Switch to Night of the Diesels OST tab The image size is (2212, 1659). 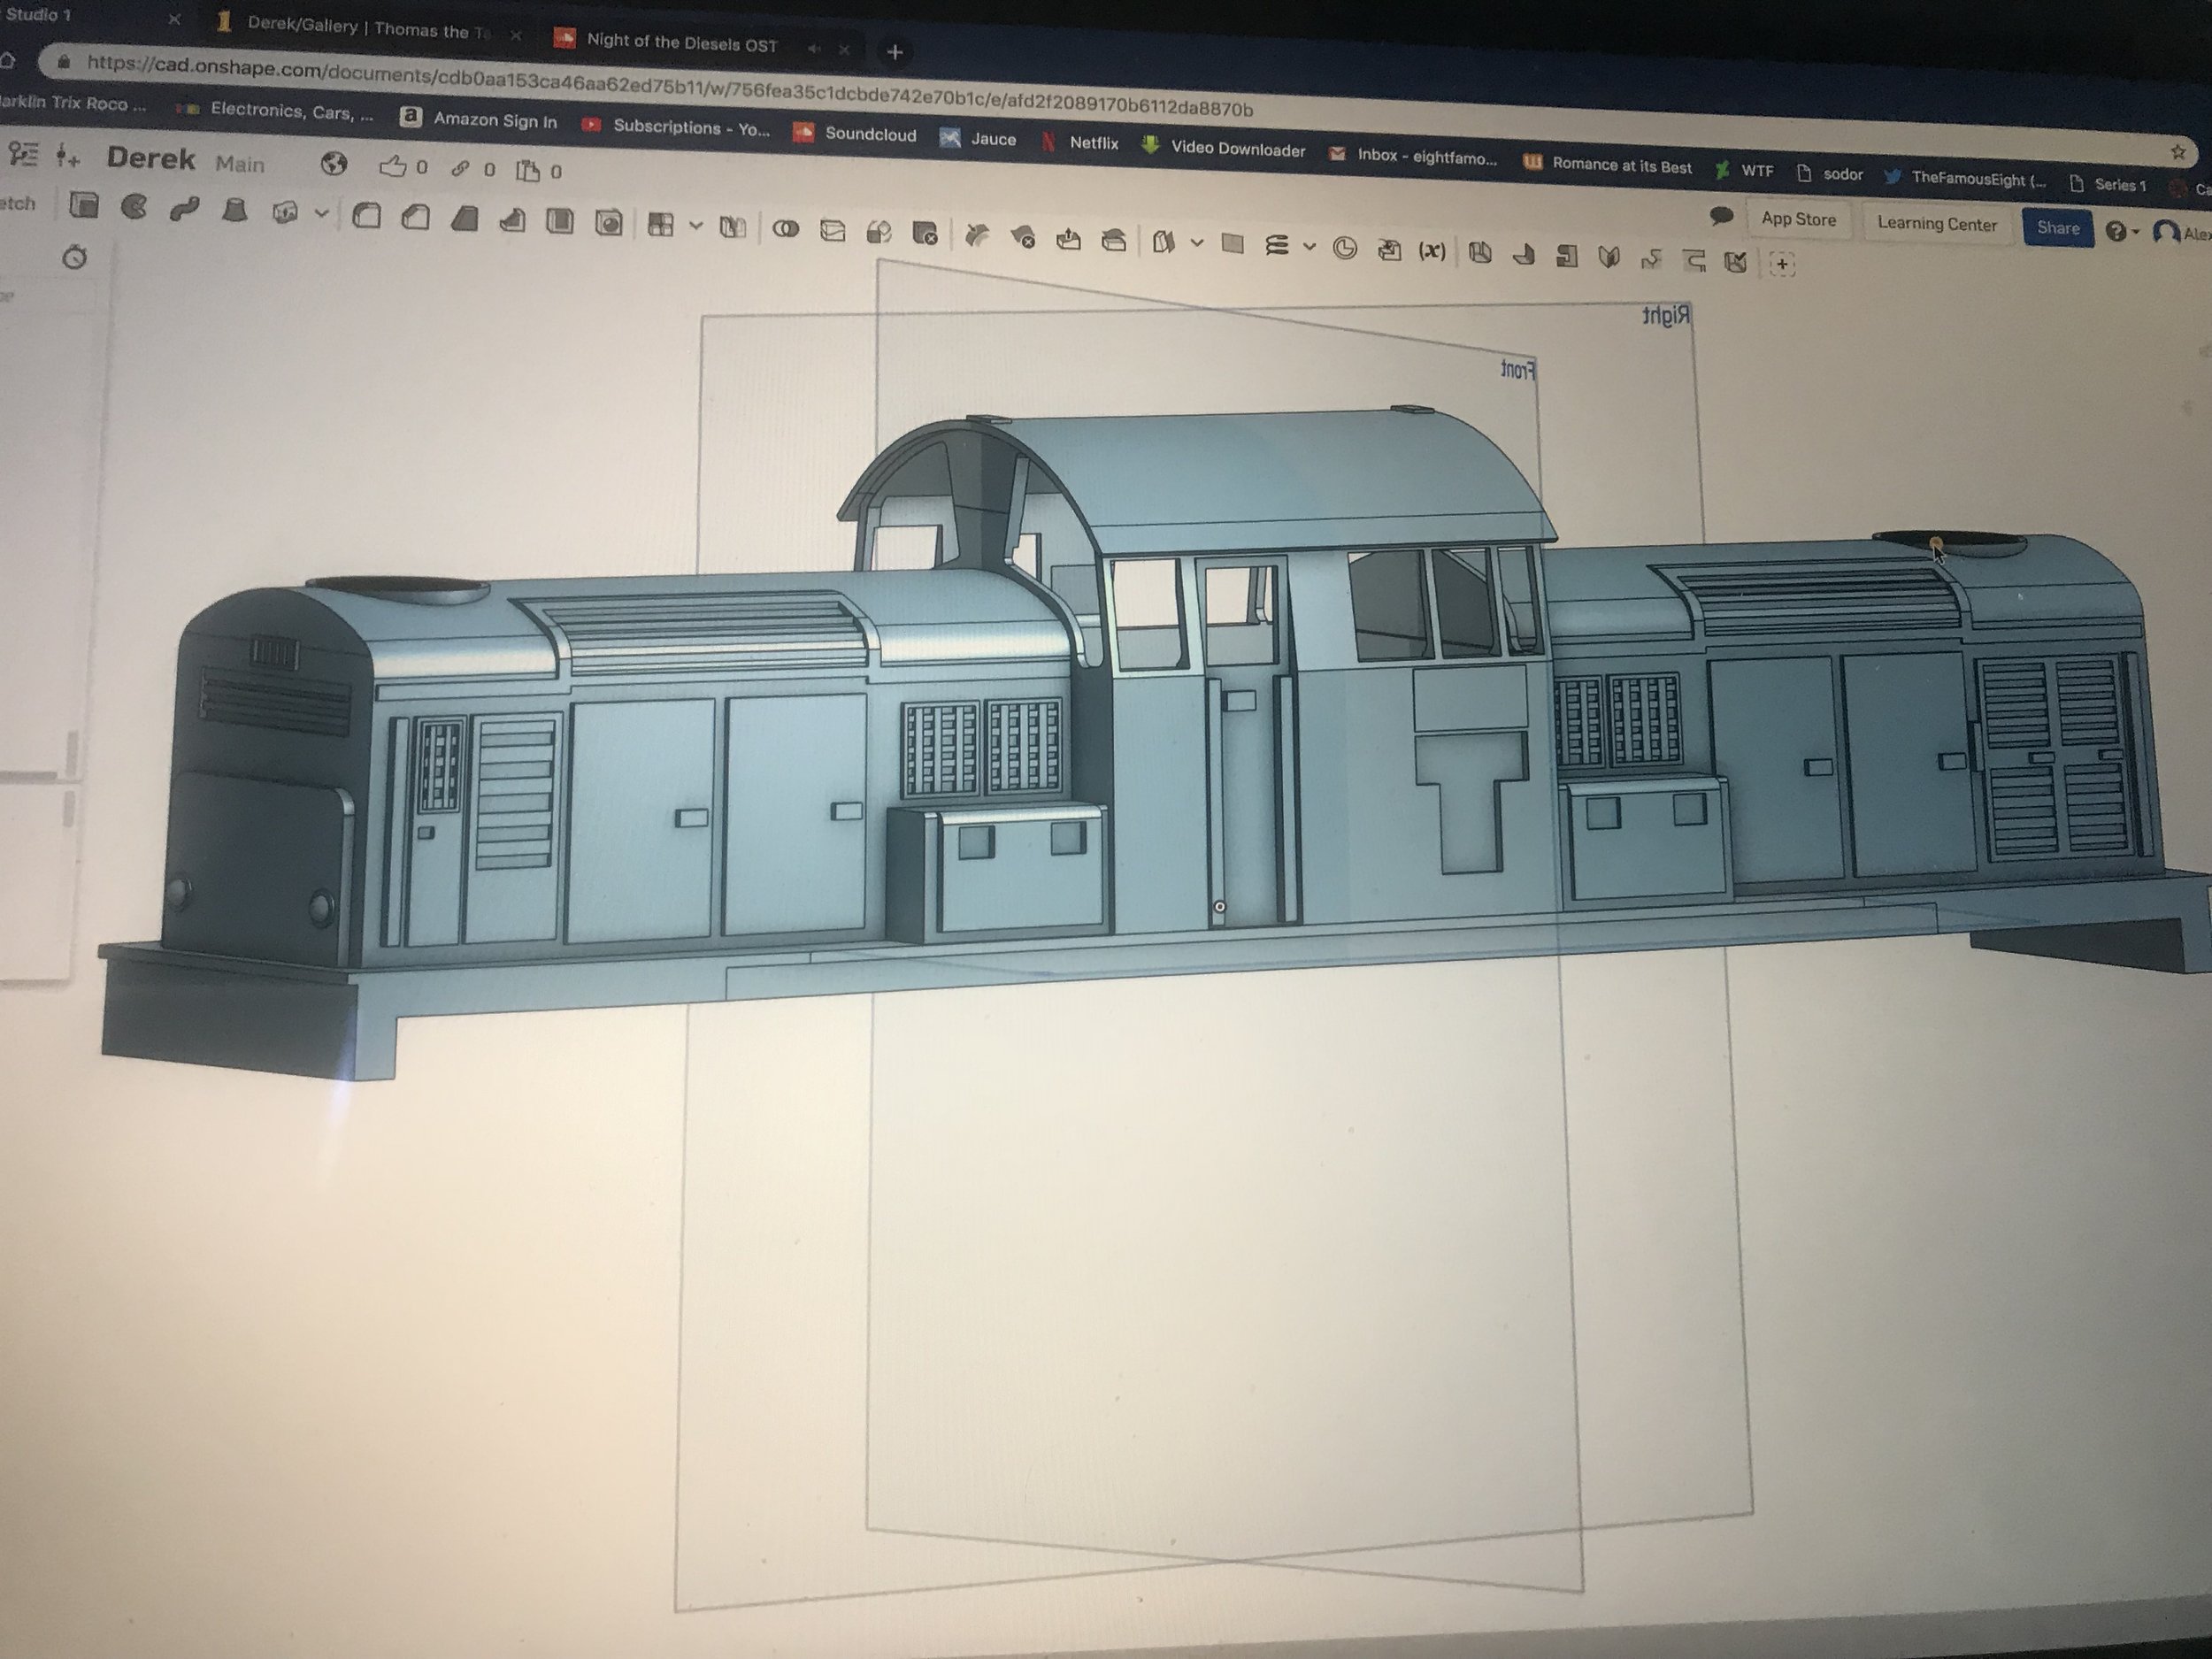tap(682, 43)
